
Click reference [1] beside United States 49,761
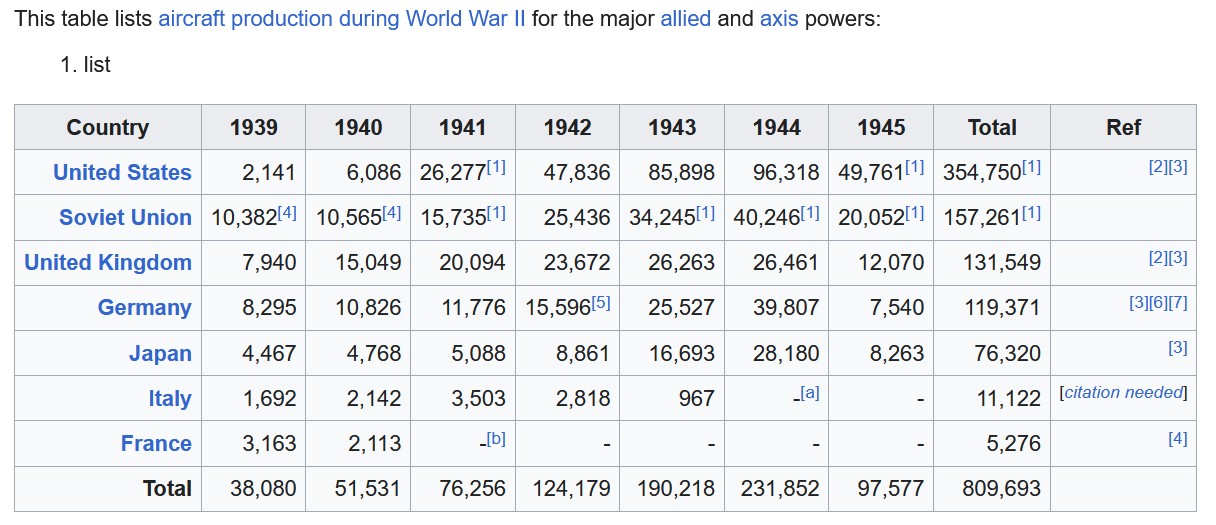[914, 167]
